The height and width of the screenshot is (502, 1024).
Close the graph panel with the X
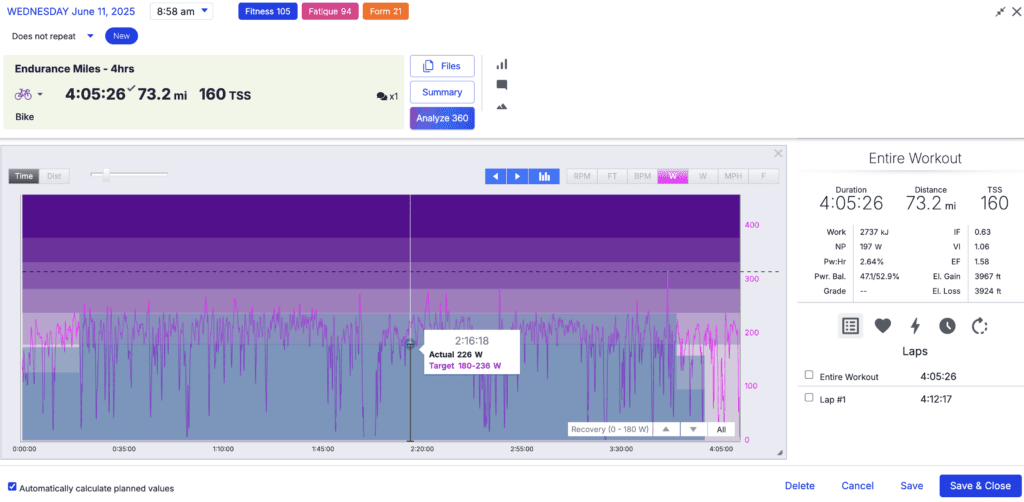778,153
